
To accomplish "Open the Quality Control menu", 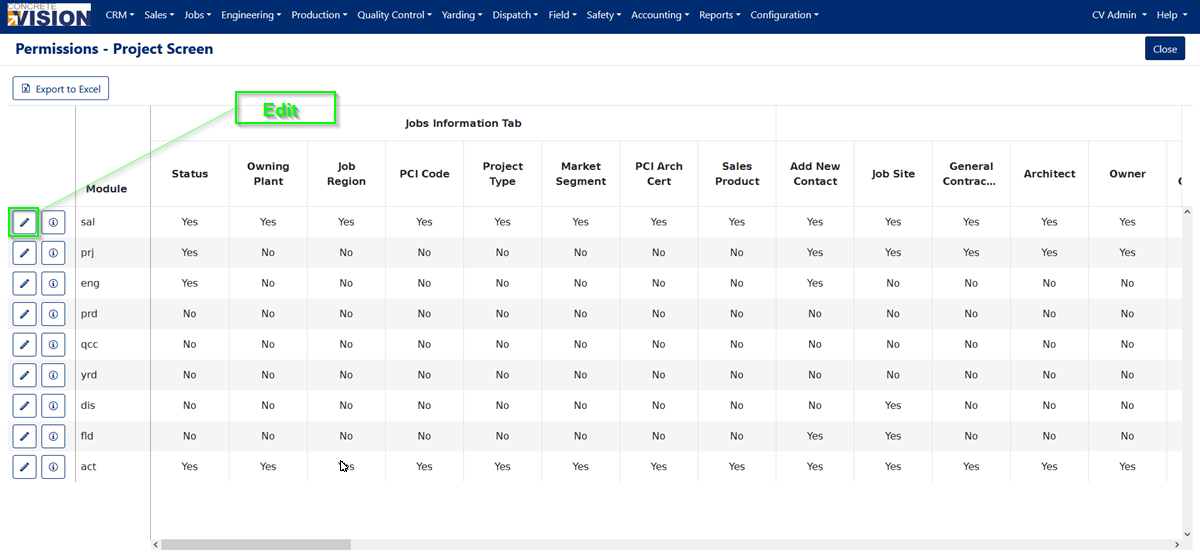I will pyautogui.click(x=394, y=15).
